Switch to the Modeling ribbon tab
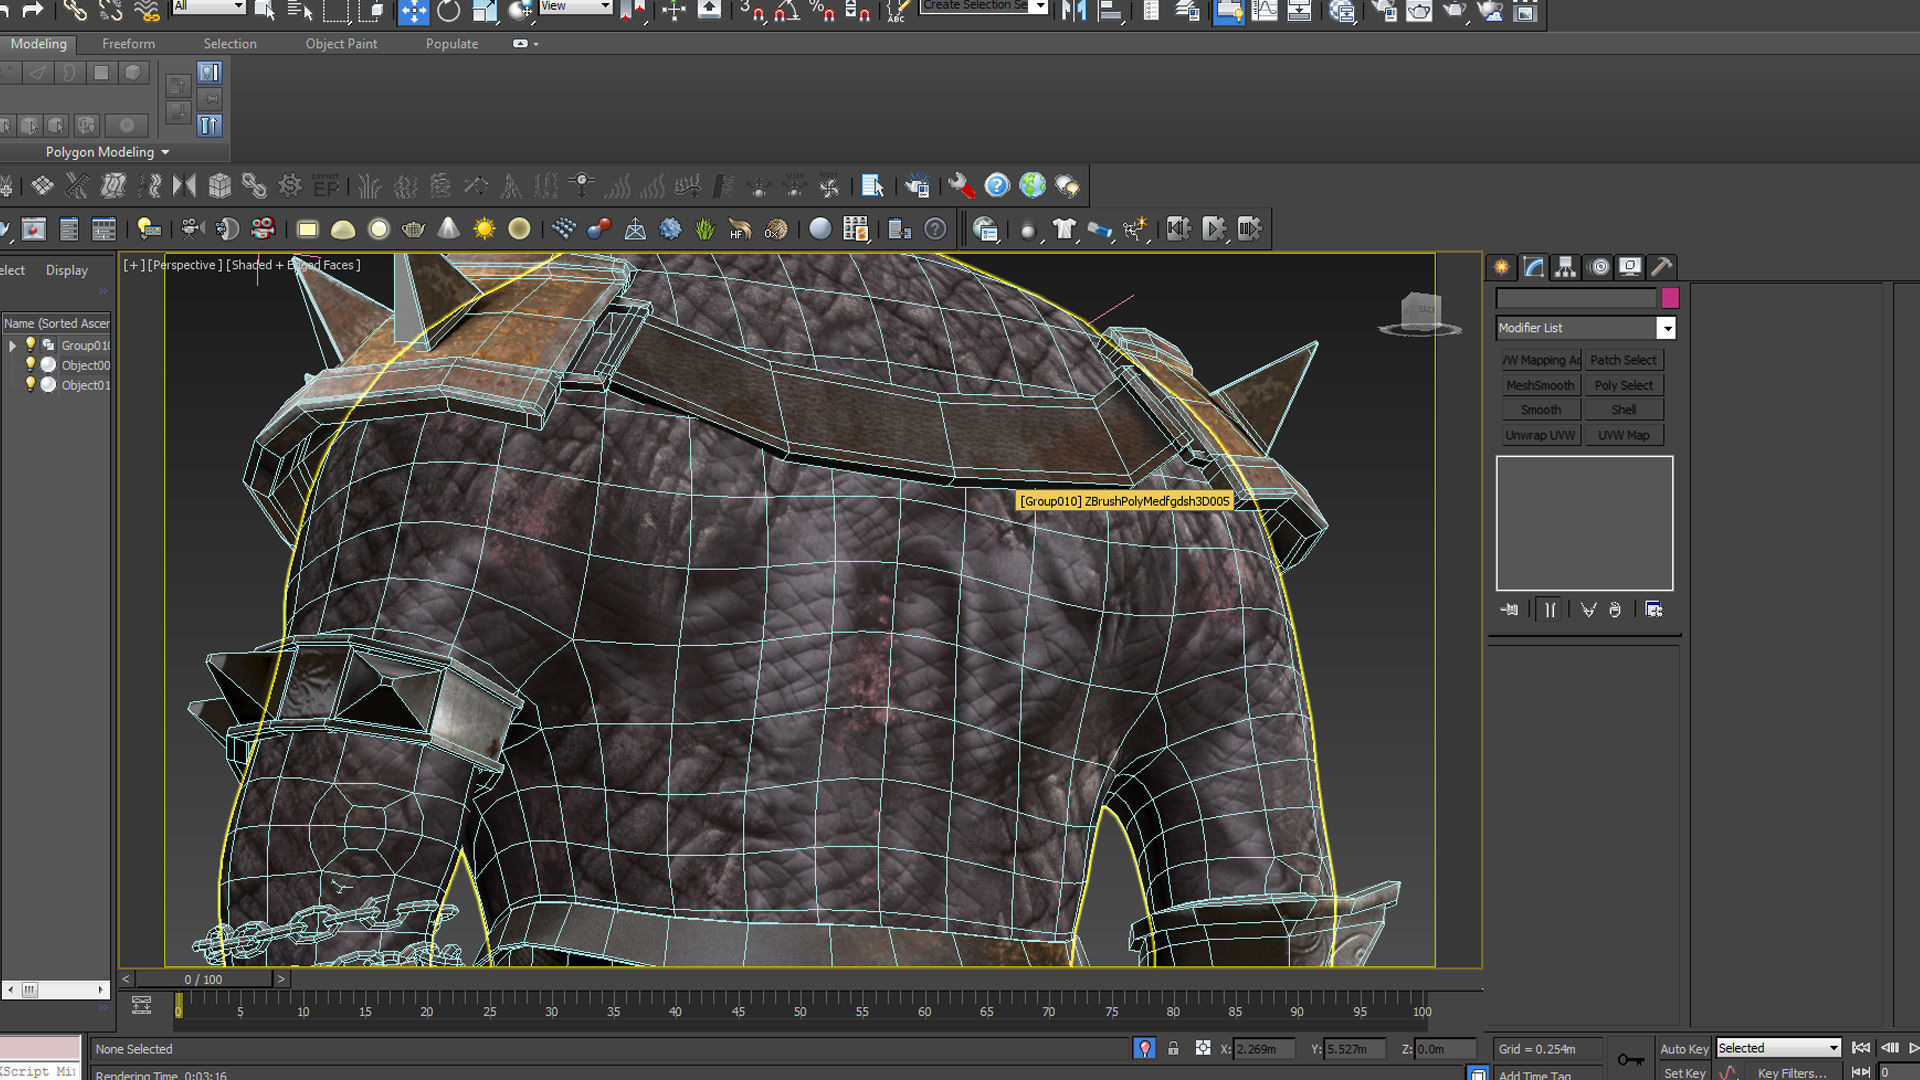Viewport: 1920px width, 1080px height. coord(38,44)
